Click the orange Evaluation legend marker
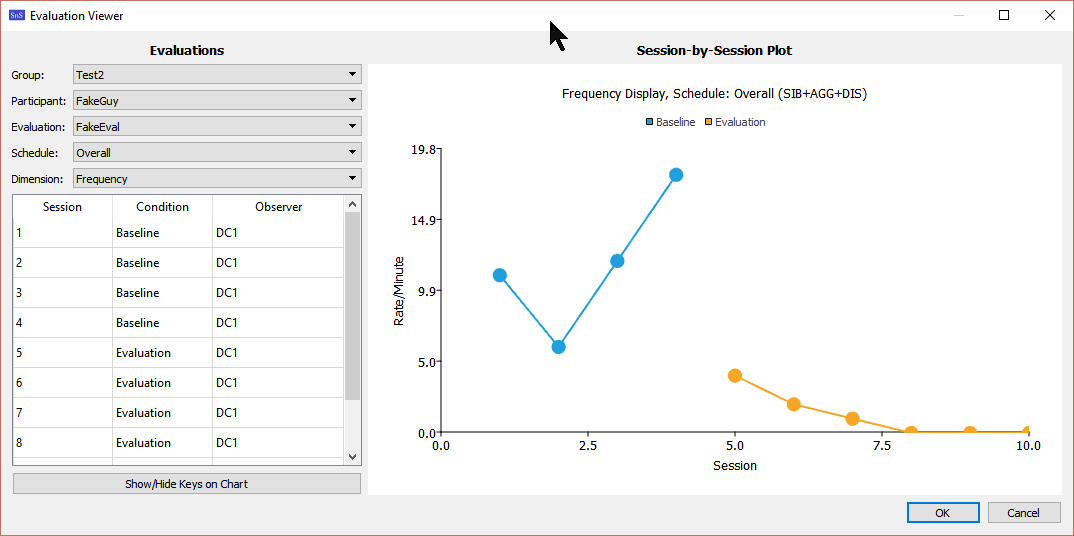Viewport: 1074px width, 536px height. click(x=709, y=122)
